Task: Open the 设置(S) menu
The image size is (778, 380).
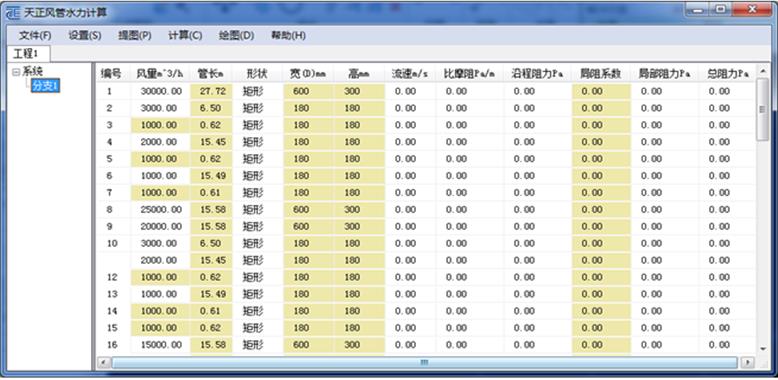Action: pos(85,36)
